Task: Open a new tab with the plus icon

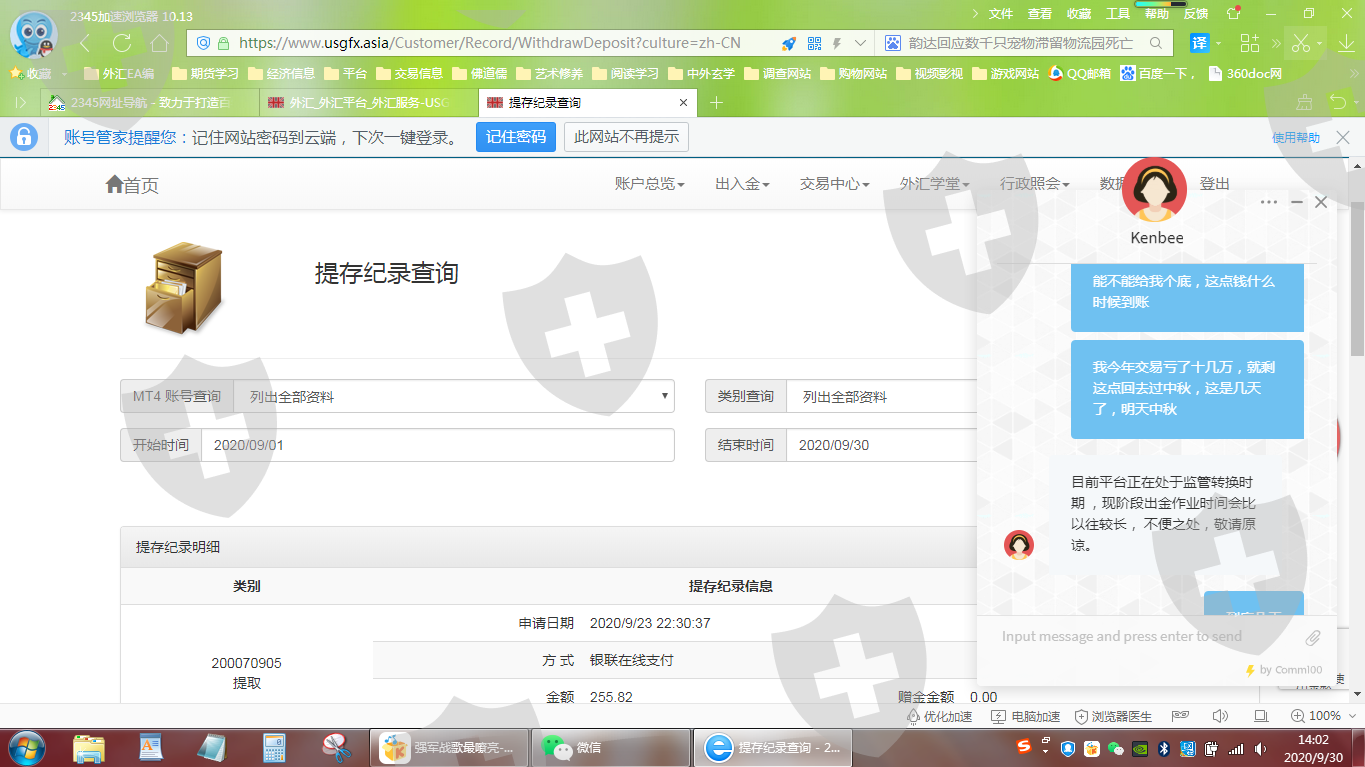Action: pyautogui.click(x=716, y=103)
